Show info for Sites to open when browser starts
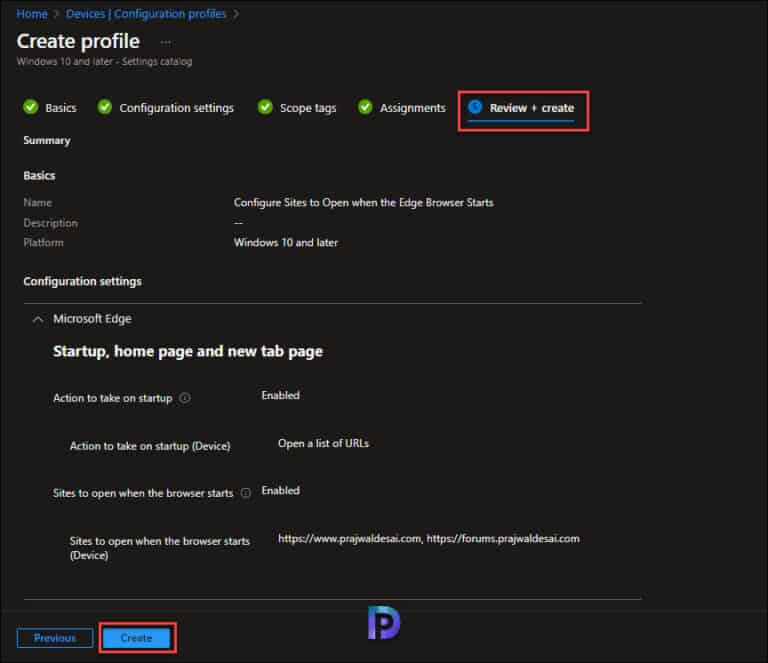This screenshot has width=768, height=663. [x=246, y=493]
